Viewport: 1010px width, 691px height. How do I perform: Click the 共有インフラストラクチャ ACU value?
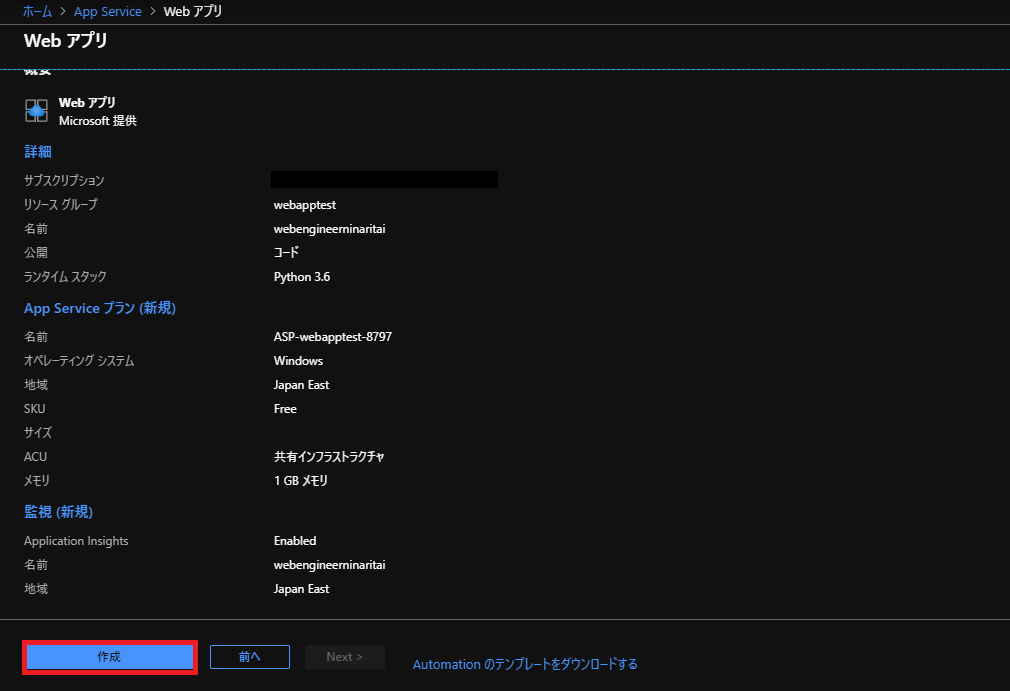point(329,457)
